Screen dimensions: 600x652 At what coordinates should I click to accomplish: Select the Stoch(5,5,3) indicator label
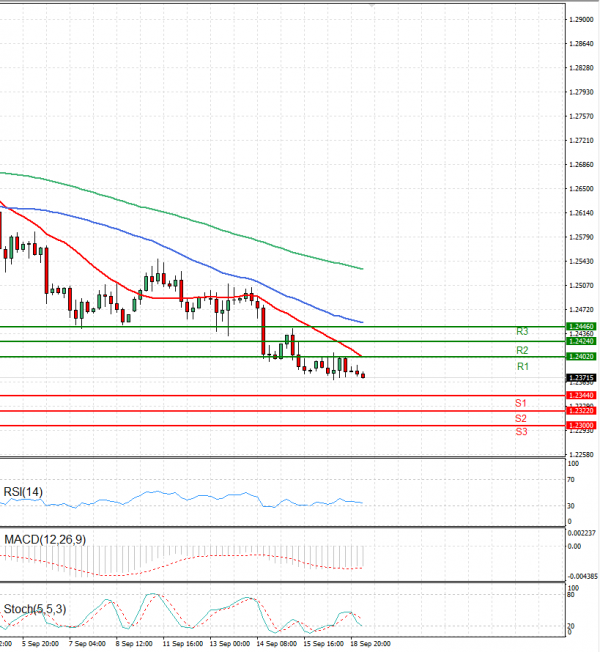tap(36, 608)
